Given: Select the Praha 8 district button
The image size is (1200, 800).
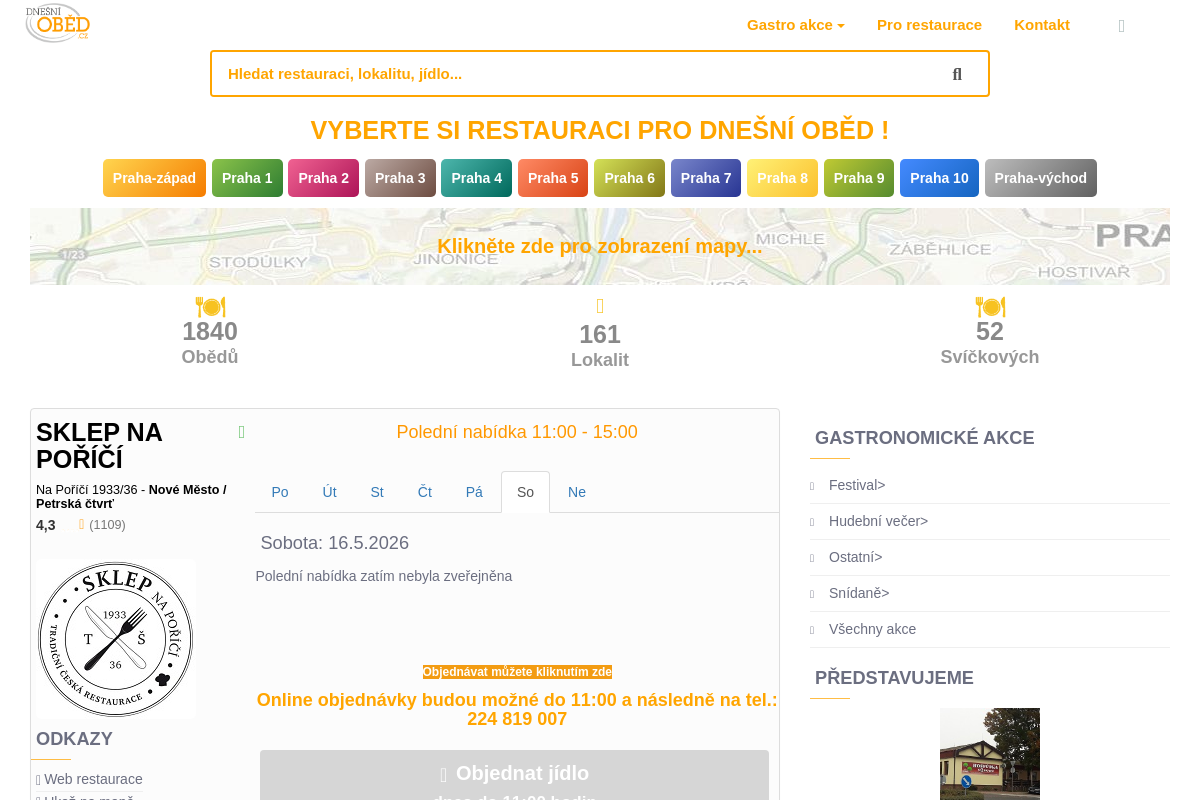Looking at the screenshot, I should click(x=782, y=178).
